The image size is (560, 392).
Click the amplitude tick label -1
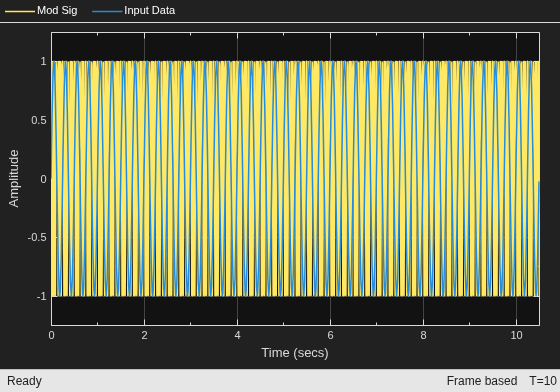(x=41, y=296)
